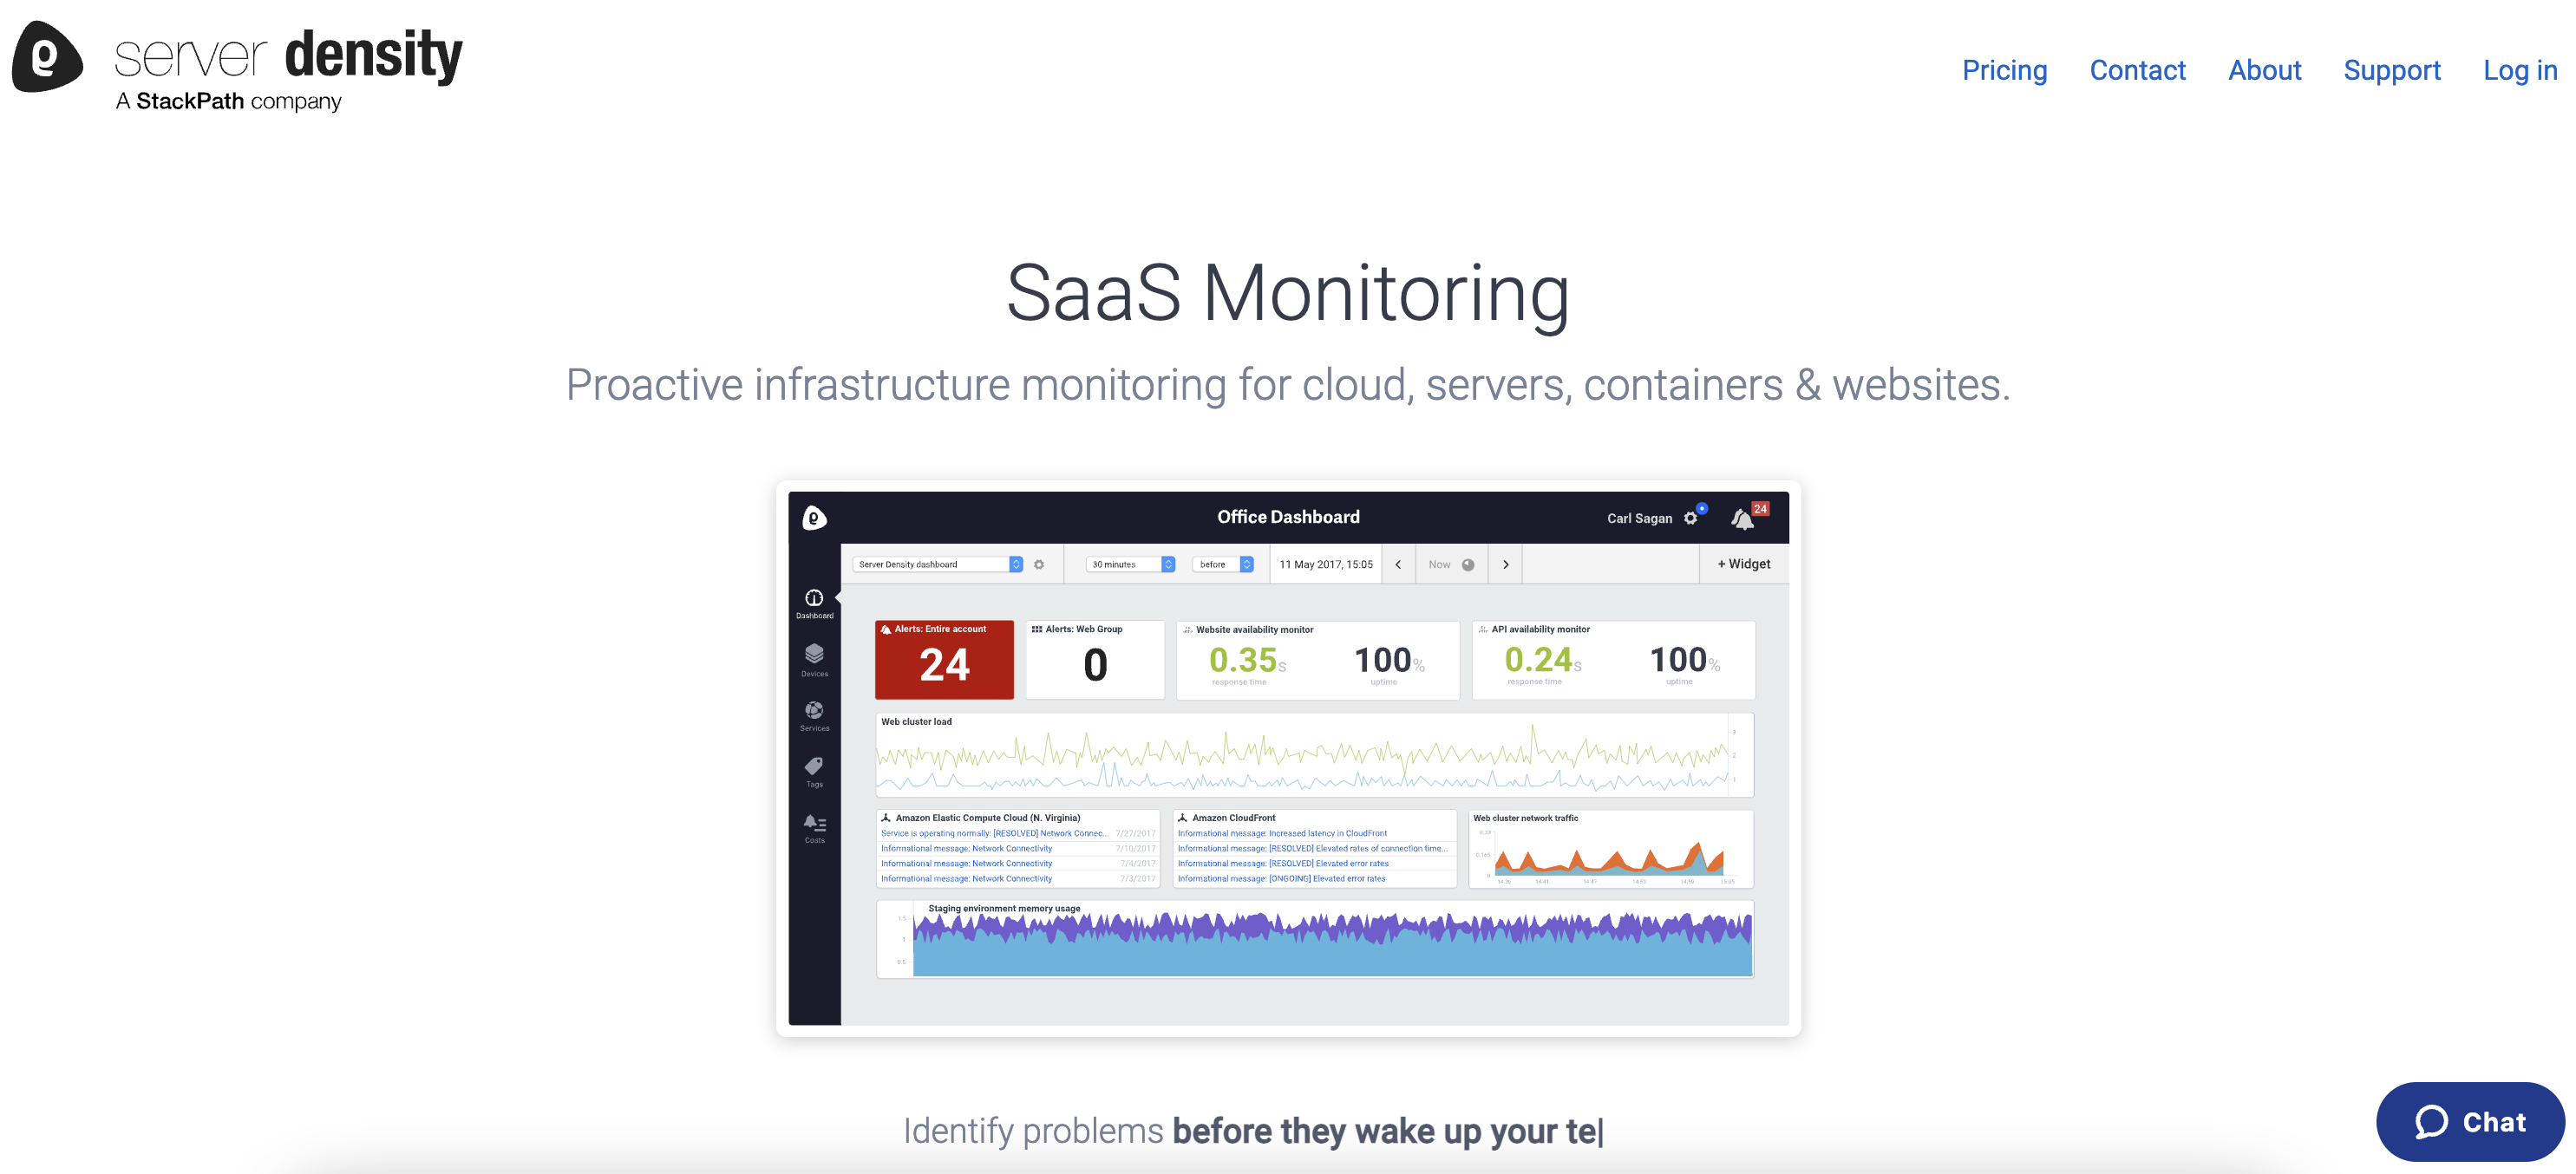Viewport: 2576px width, 1174px height.
Task: Open the Support page
Action: coord(2392,70)
